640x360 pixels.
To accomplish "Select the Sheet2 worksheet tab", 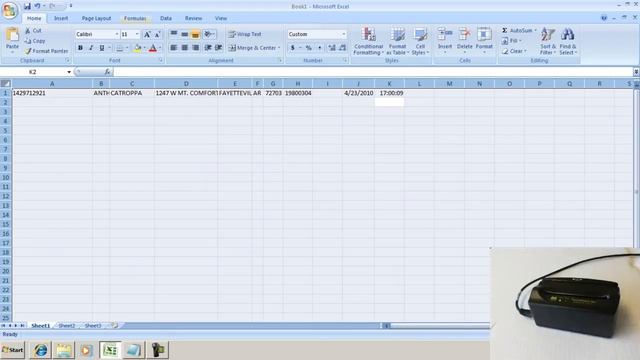I will click(x=67, y=326).
